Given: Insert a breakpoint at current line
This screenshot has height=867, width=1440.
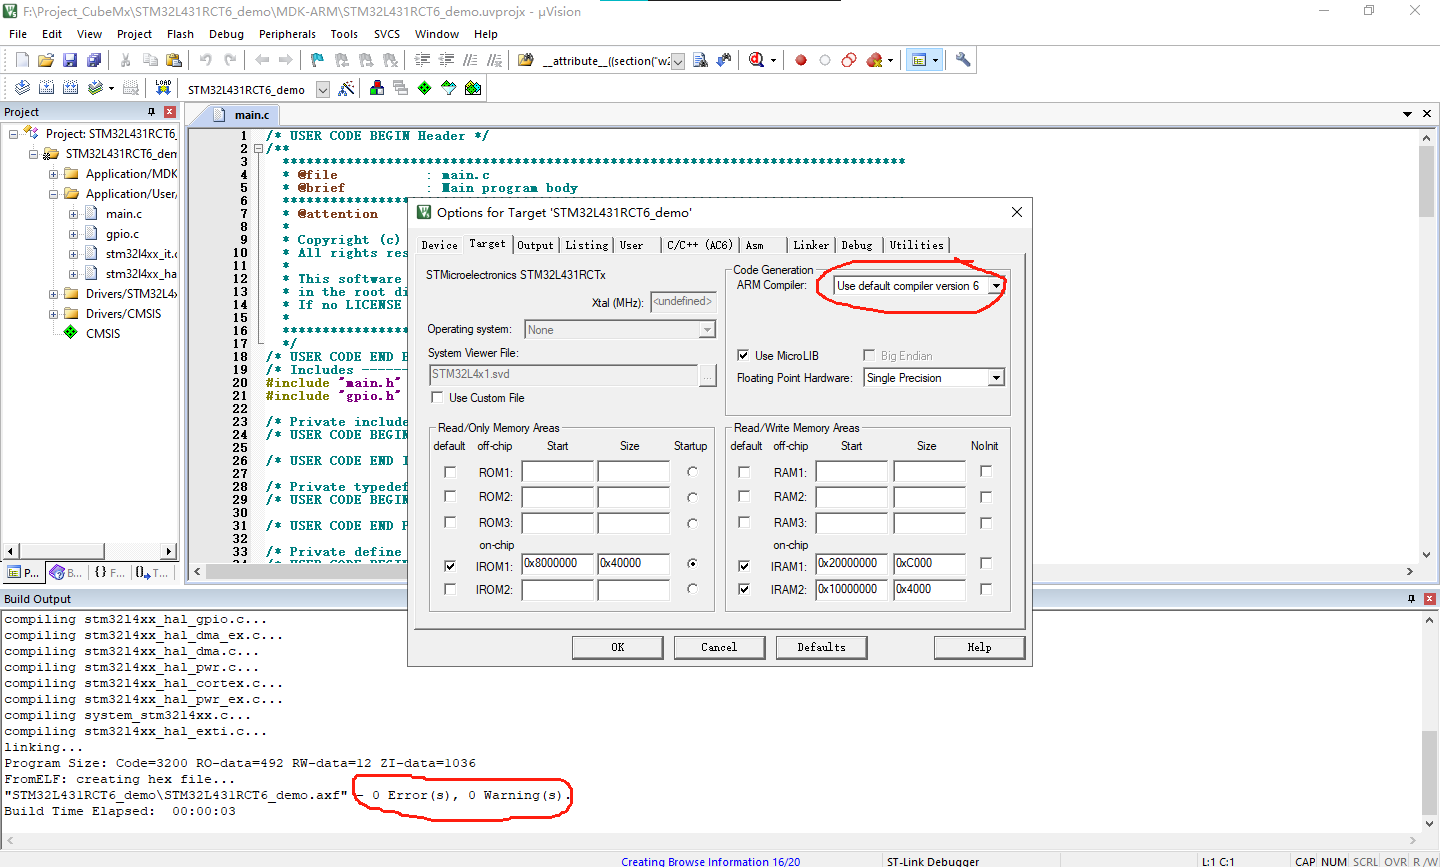Looking at the screenshot, I should point(800,60).
